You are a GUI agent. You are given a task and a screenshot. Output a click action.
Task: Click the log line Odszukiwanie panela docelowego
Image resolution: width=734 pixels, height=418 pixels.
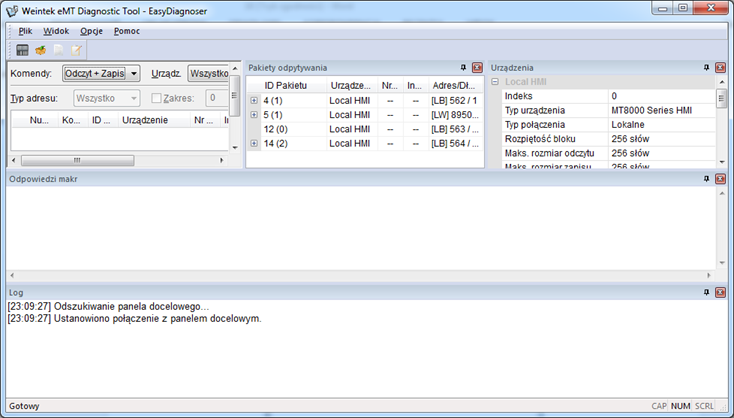coord(108,307)
